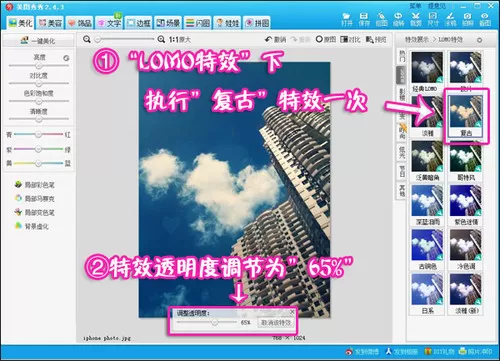This screenshot has width=500, height=361.
Task: Select the 抠图 cutout tool icon
Action: point(381,19)
